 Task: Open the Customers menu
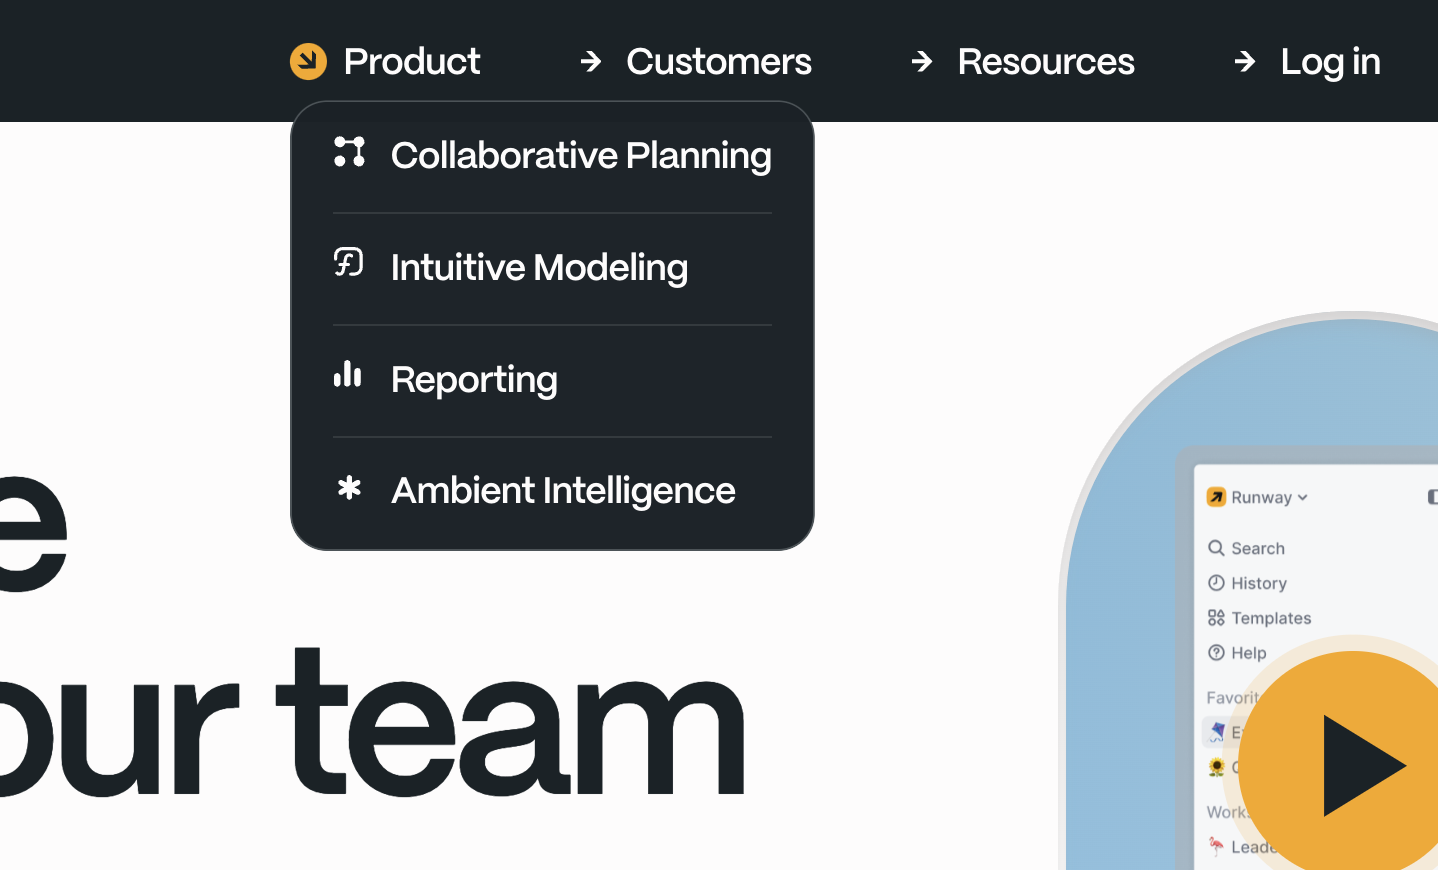[x=718, y=61]
